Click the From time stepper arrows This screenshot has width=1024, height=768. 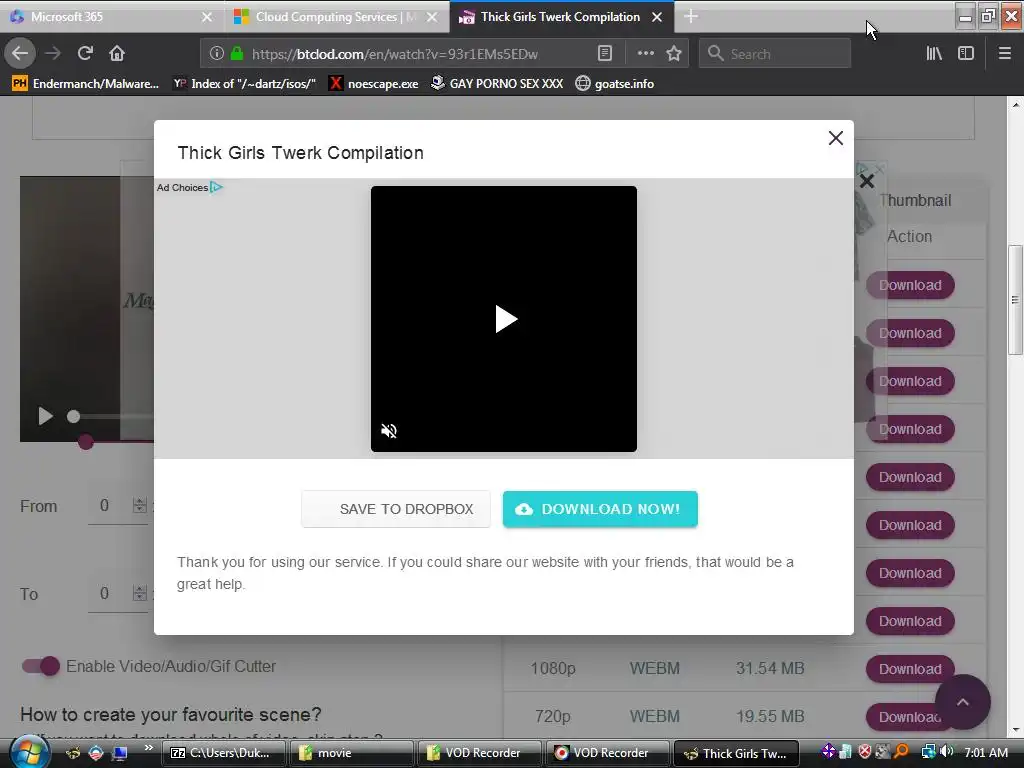(x=139, y=505)
